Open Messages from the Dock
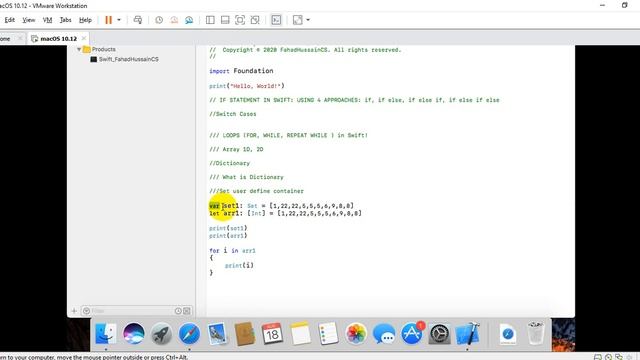 point(384,334)
